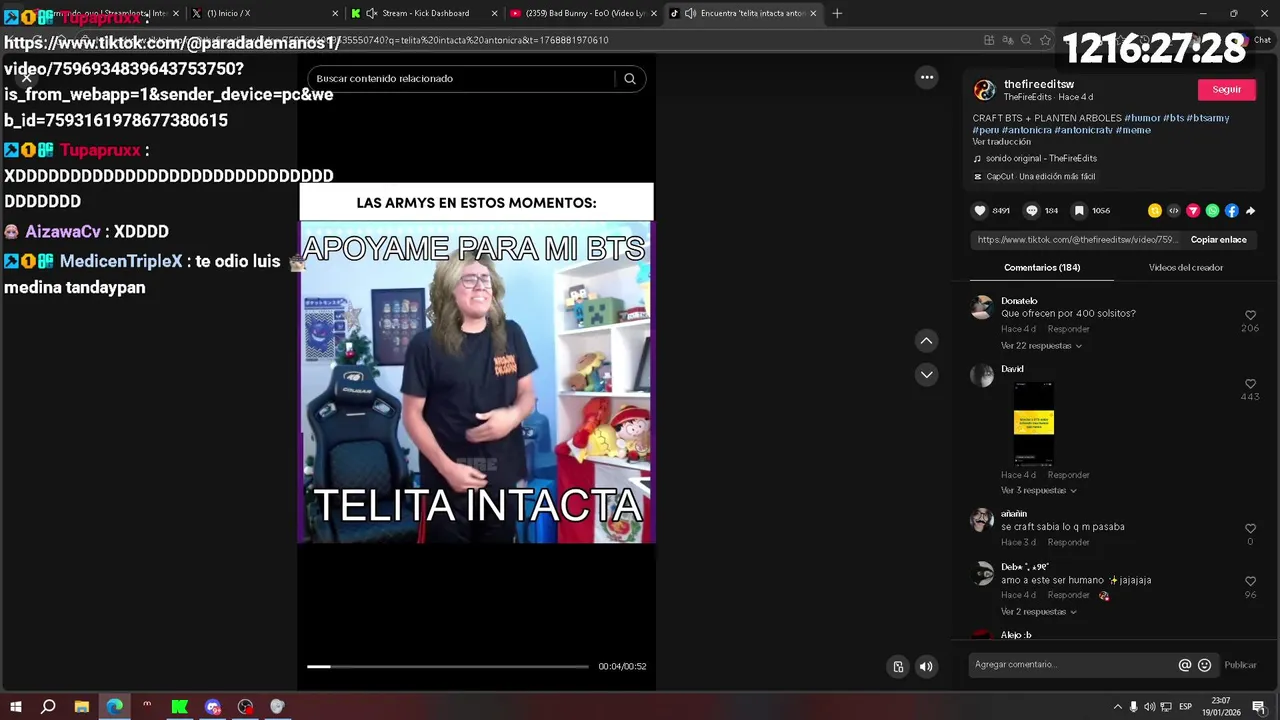Share to Facebook icon
Screen dimensions: 1280x720
(1231, 211)
